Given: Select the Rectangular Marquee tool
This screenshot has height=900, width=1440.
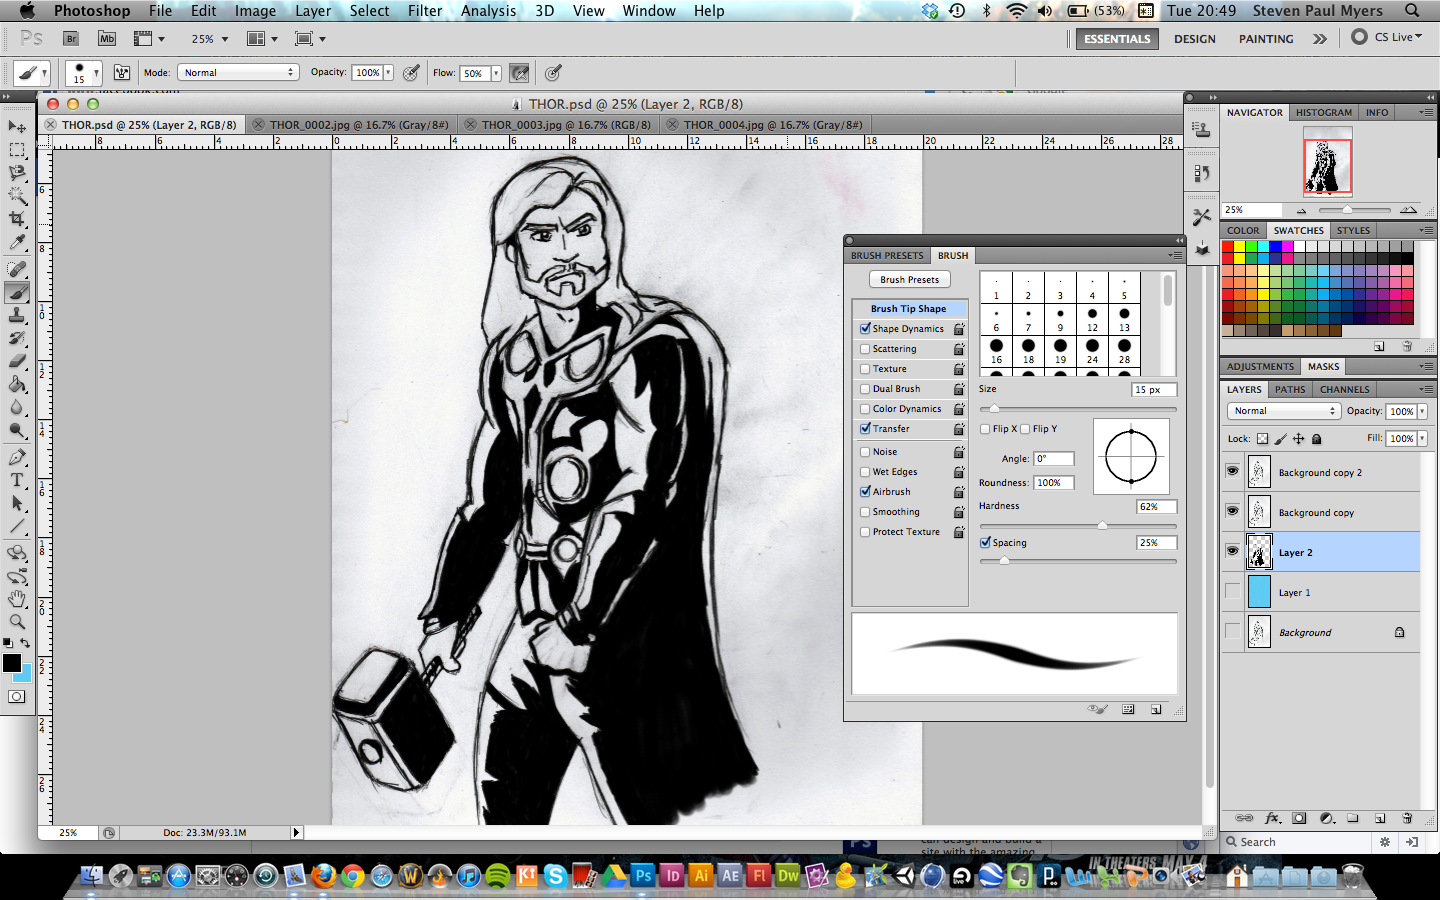Looking at the screenshot, I should [17, 150].
